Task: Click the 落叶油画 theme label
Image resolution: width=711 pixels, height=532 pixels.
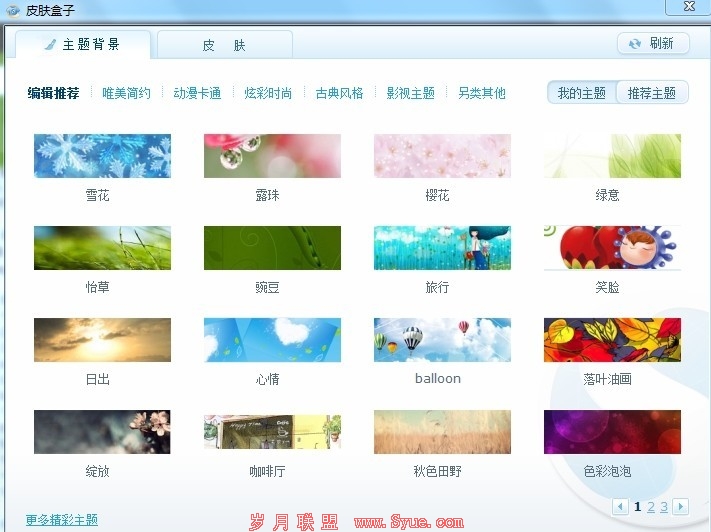Action: [608, 379]
